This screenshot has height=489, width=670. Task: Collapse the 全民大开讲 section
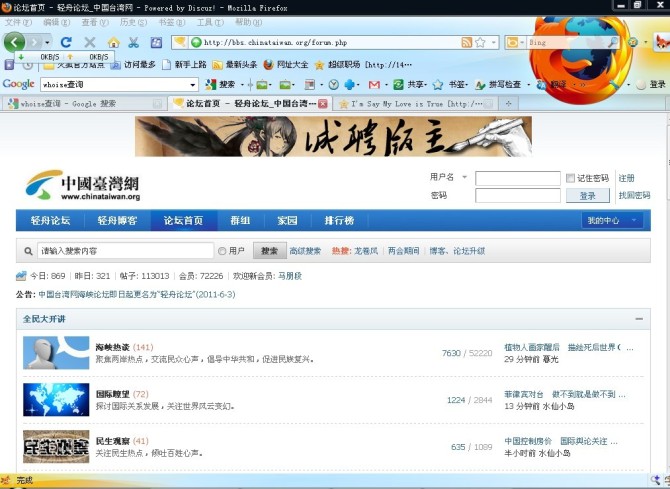point(639,319)
